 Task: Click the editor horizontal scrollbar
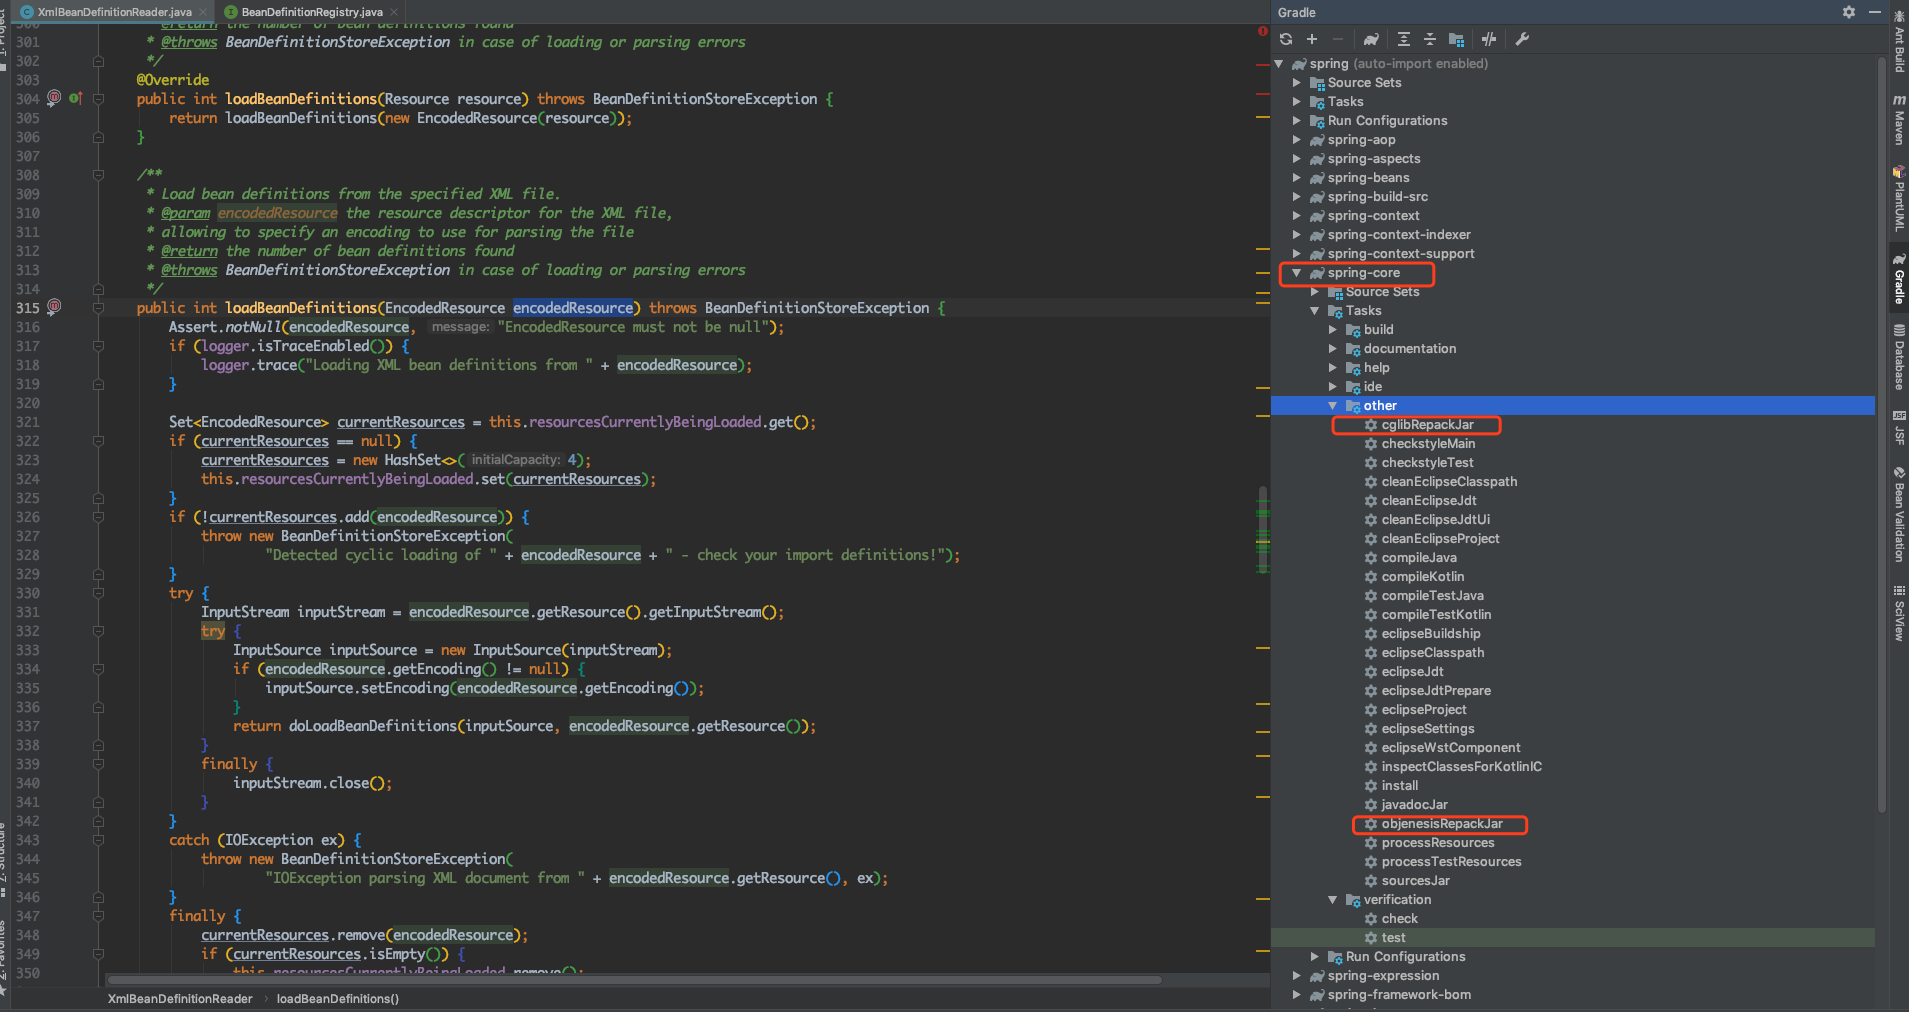(635, 980)
